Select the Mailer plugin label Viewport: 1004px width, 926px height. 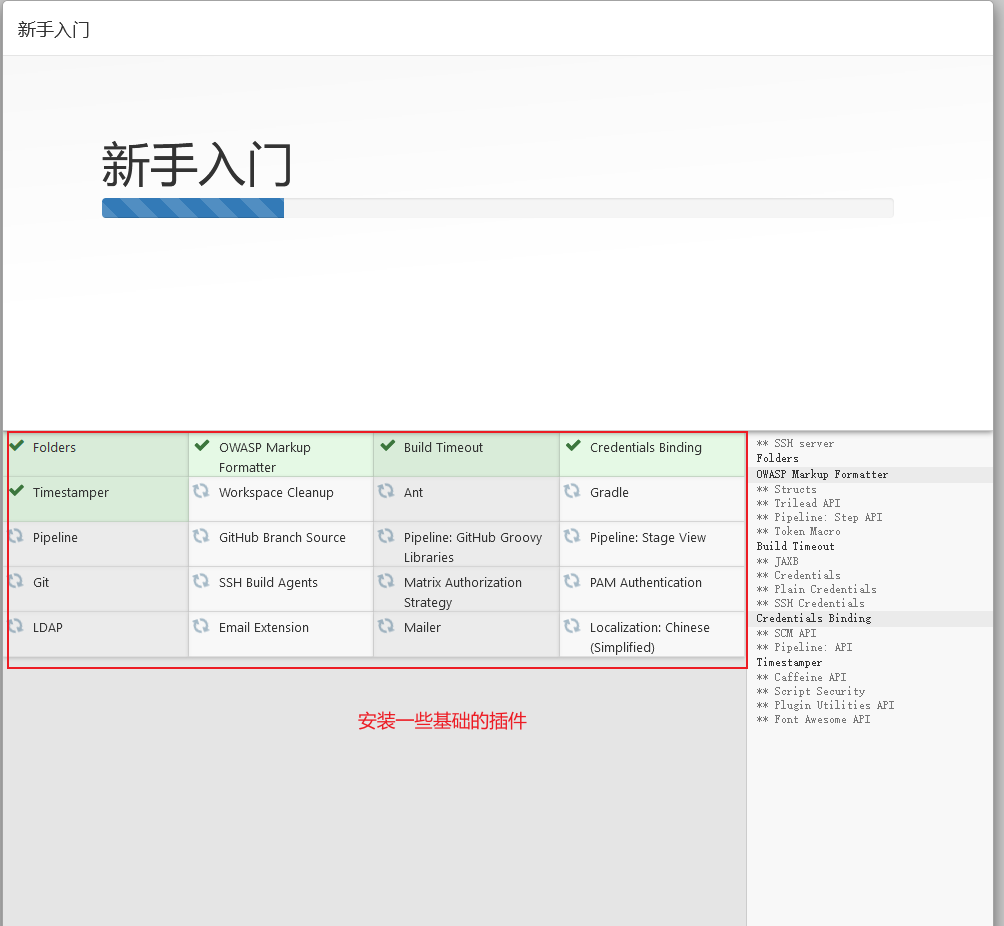(x=422, y=628)
